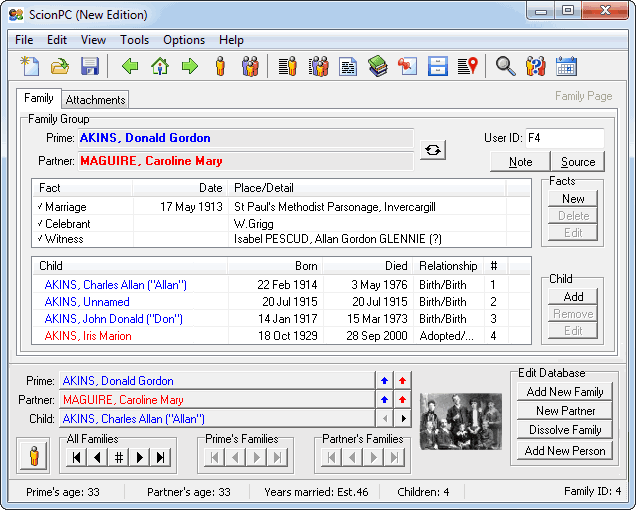Screen dimensions: 636x510
Task: Open the File menu
Action: [x=24, y=40]
